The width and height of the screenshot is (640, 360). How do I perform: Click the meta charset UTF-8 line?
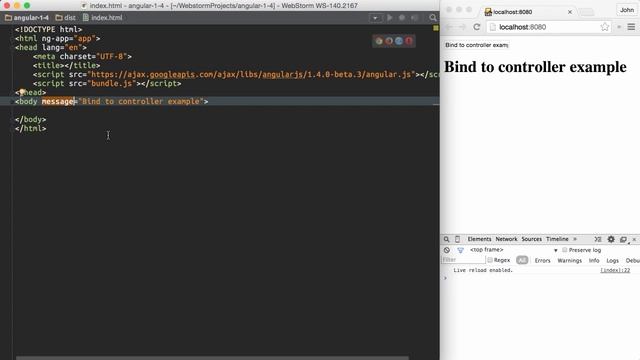[82, 56]
